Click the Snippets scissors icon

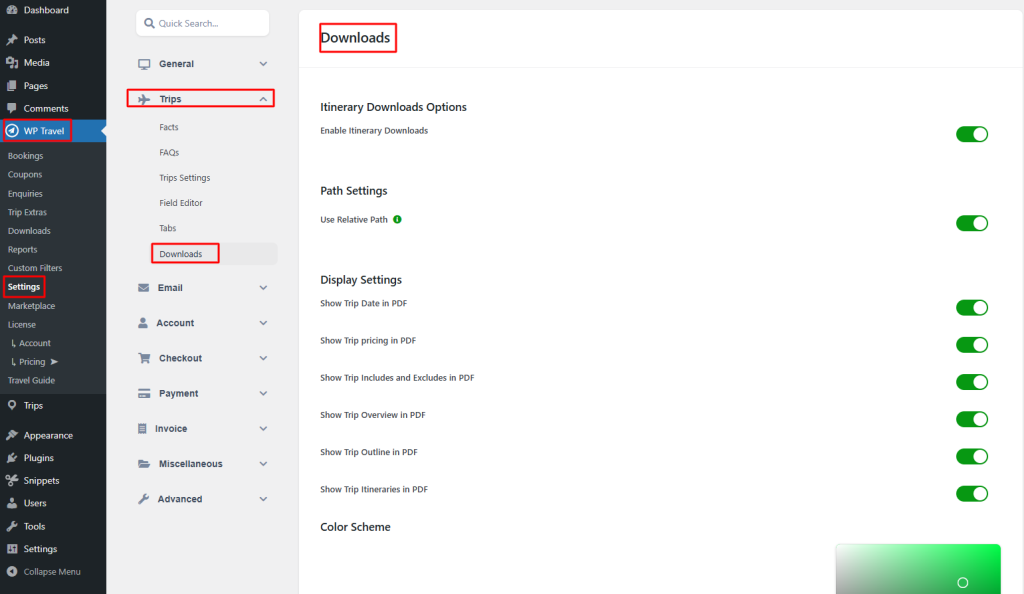coord(12,480)
